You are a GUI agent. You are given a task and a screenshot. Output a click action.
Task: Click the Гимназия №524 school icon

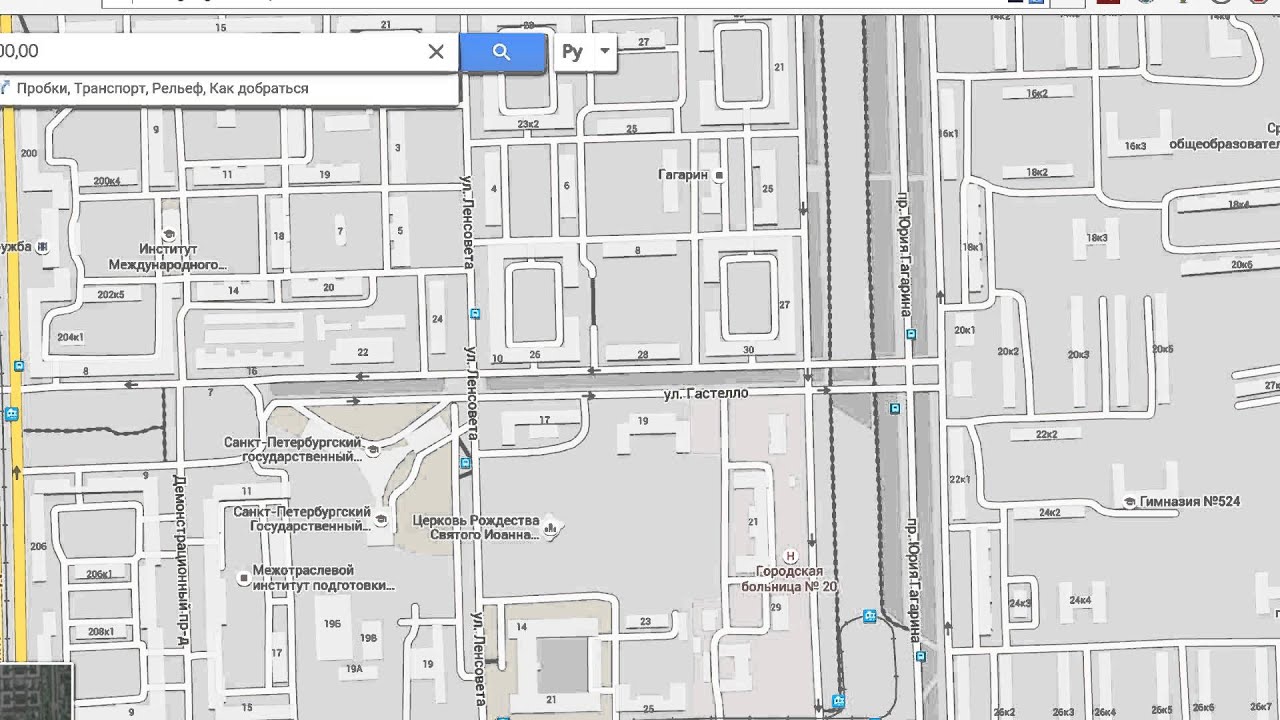coord(1130,501)
